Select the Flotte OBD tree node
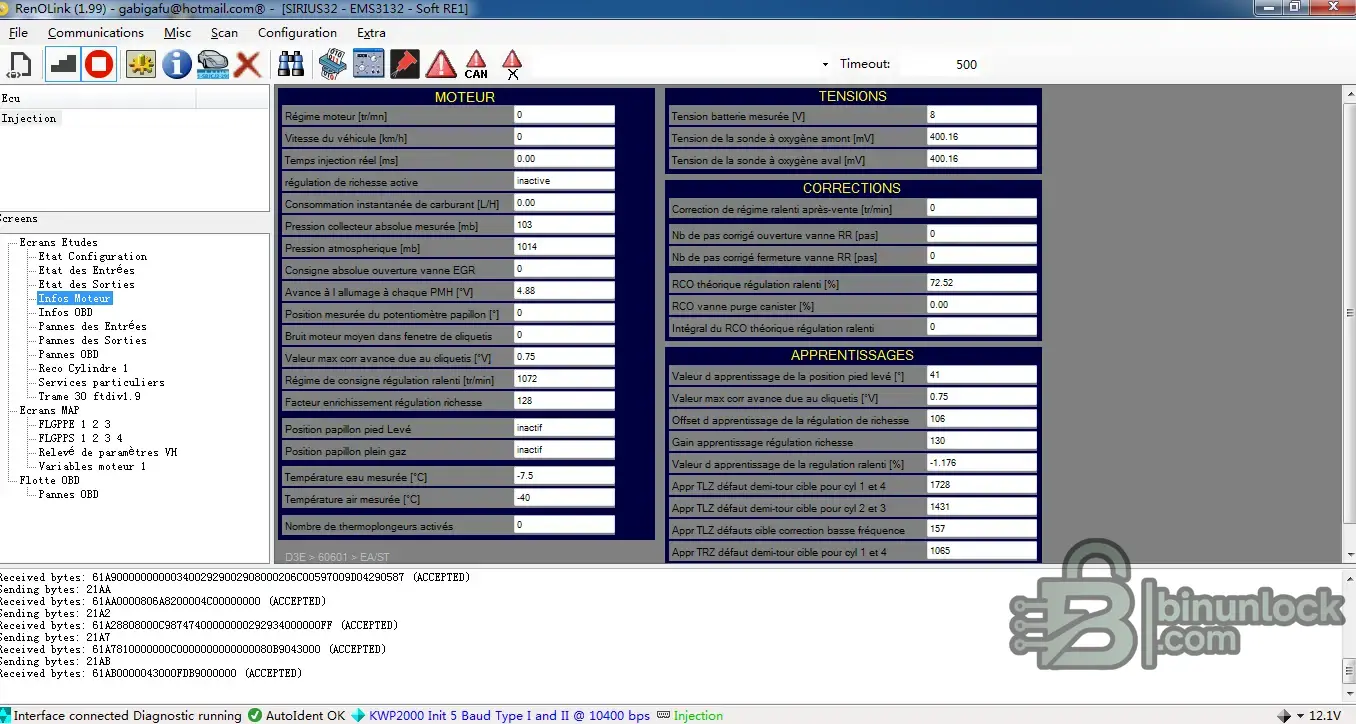1356x724 pixels. coord(49,480)
